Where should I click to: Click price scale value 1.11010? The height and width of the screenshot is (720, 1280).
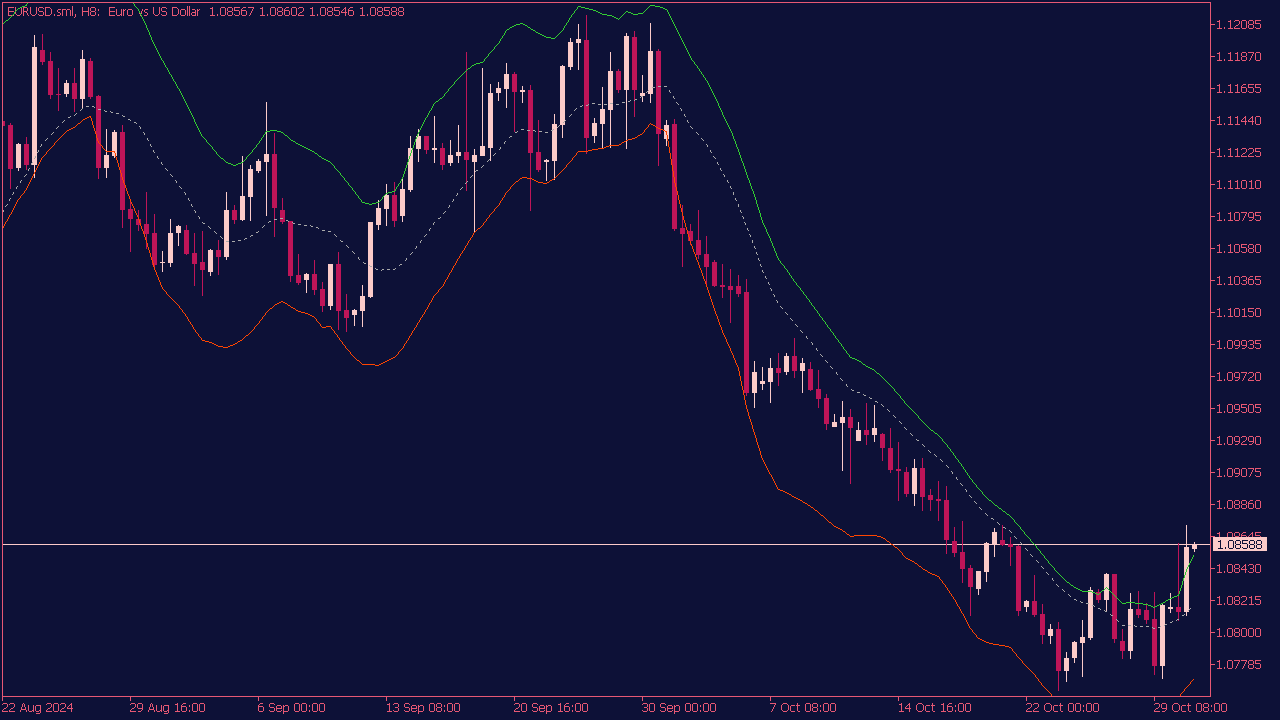pyautogui.click(x=1240, y=185)
